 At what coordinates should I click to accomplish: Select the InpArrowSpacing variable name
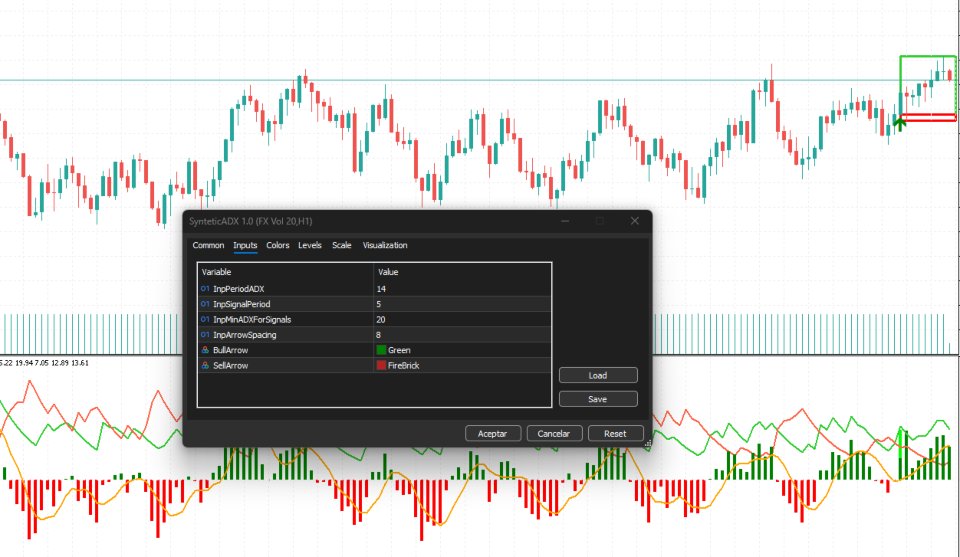point(244,335)
